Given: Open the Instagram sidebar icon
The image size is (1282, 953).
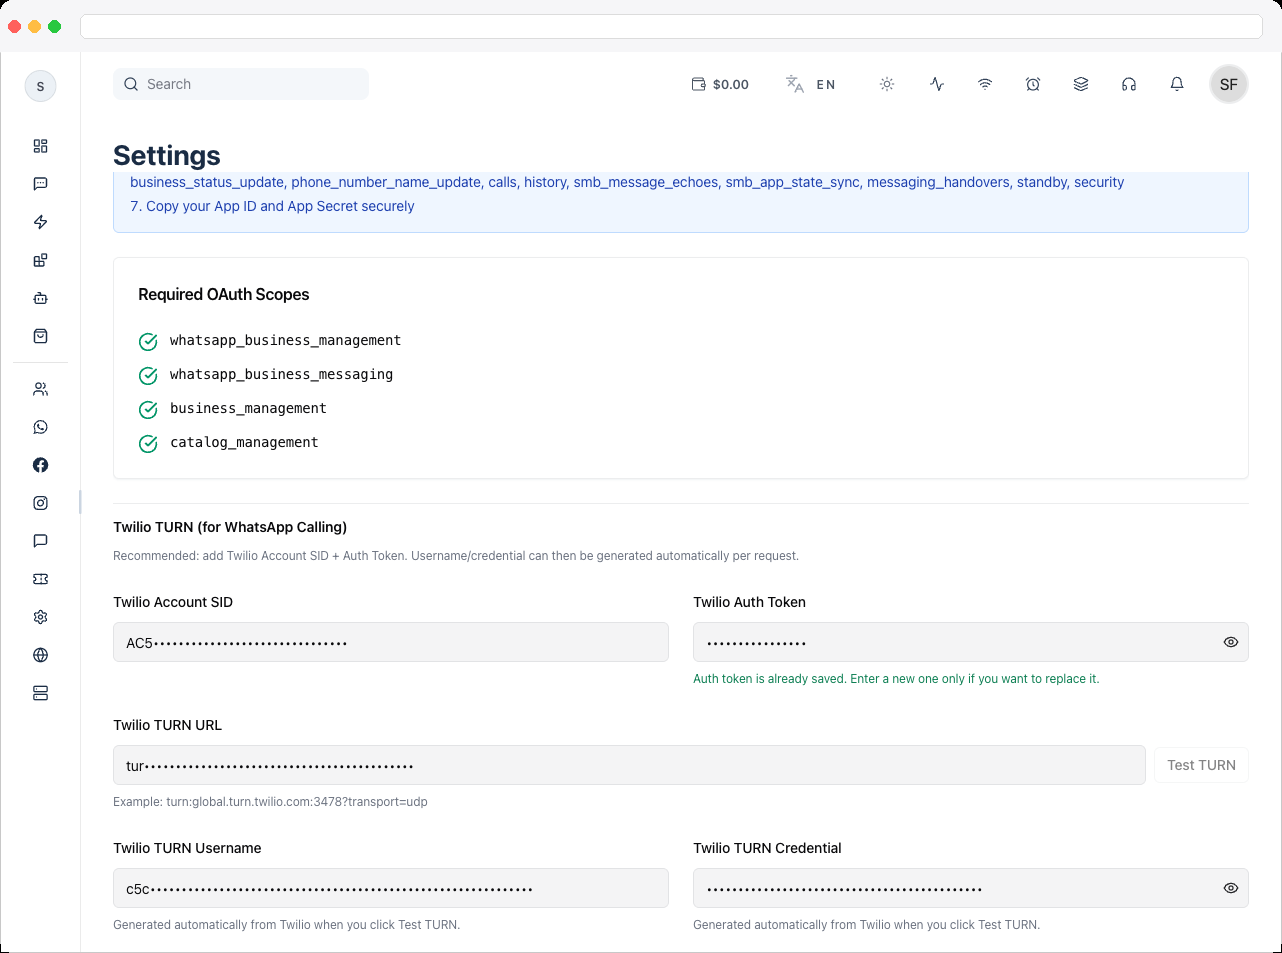Looking at the screenshot, I should coord(40,503).
